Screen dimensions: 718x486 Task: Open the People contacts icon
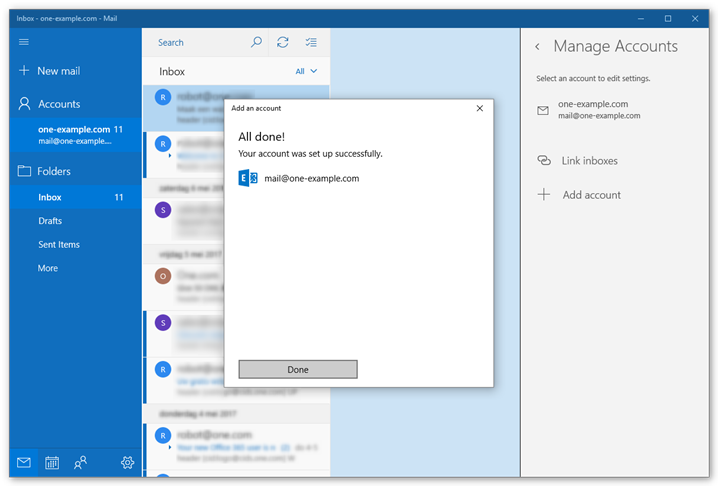click(x=80, y=462)
